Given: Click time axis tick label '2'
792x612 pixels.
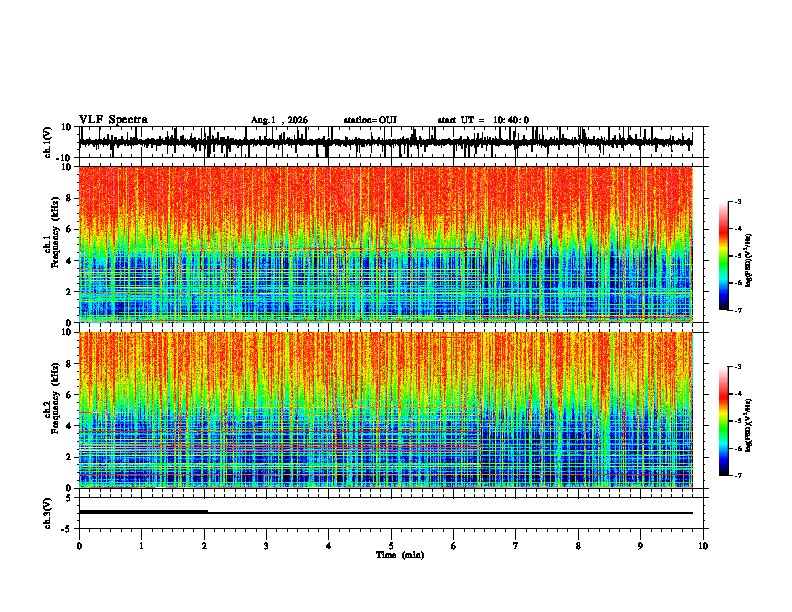Looking at the screenshot, I should click(204, 546).
